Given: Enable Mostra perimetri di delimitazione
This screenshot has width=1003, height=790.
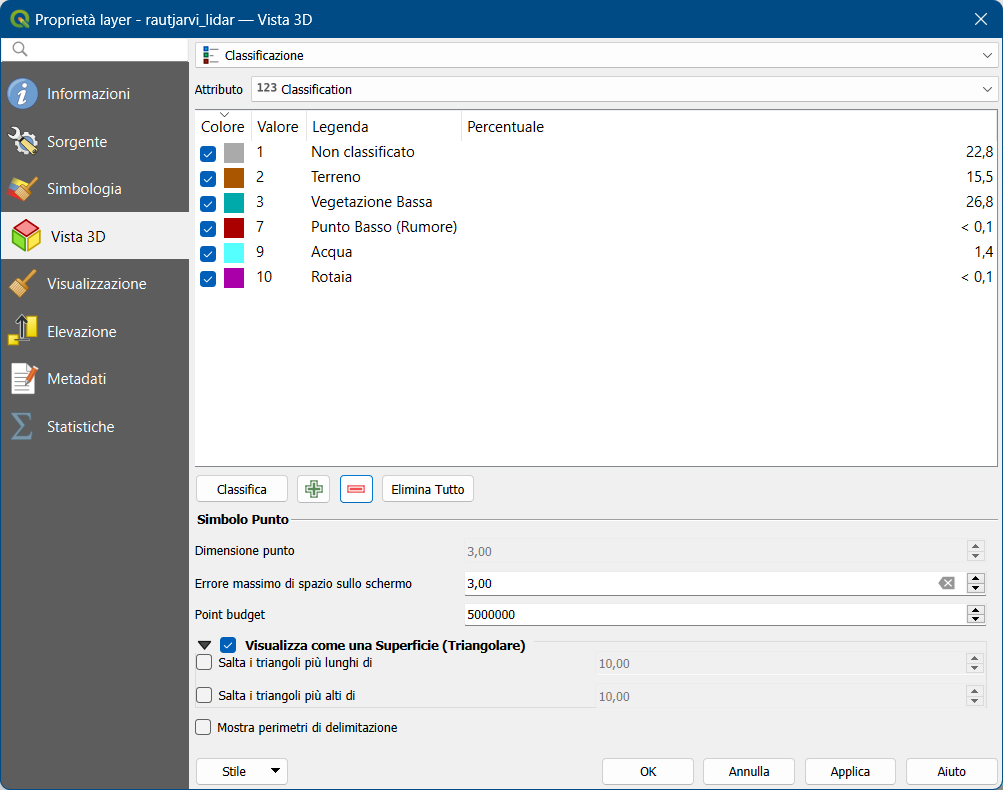Looking at the screenshot, I should coord(203,727).
